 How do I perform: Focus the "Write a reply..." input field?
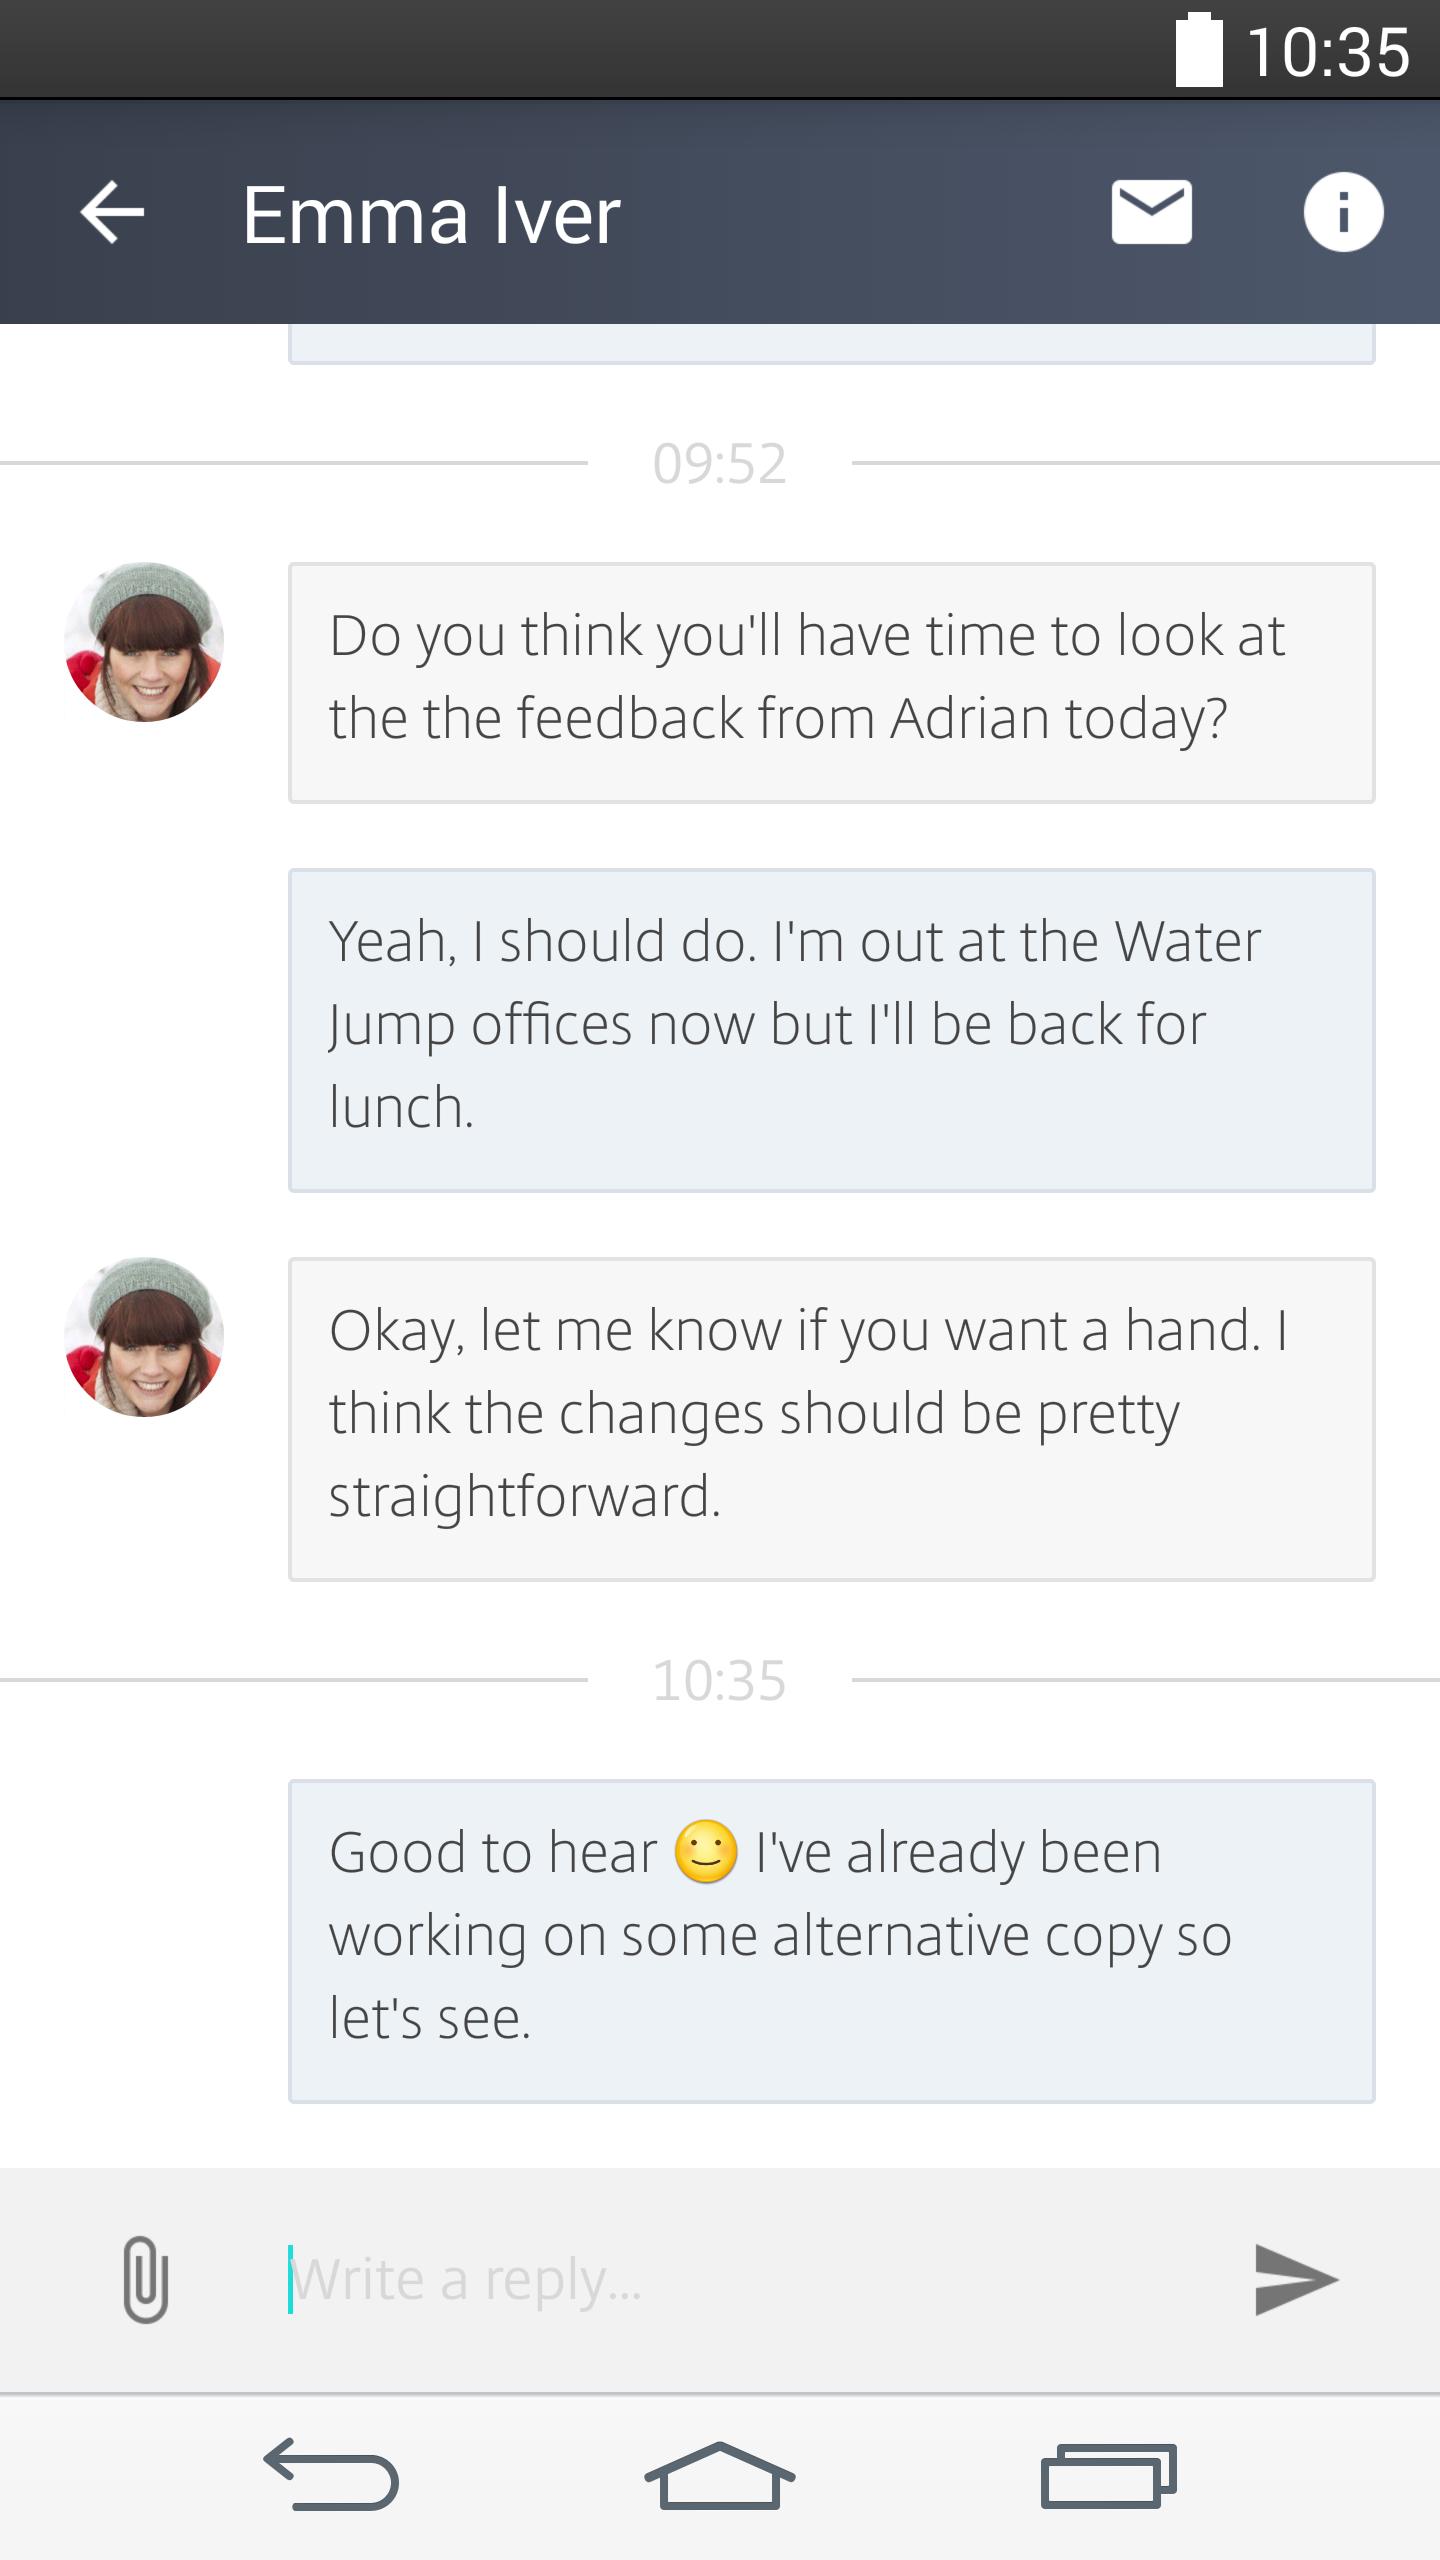point(740,2279)
